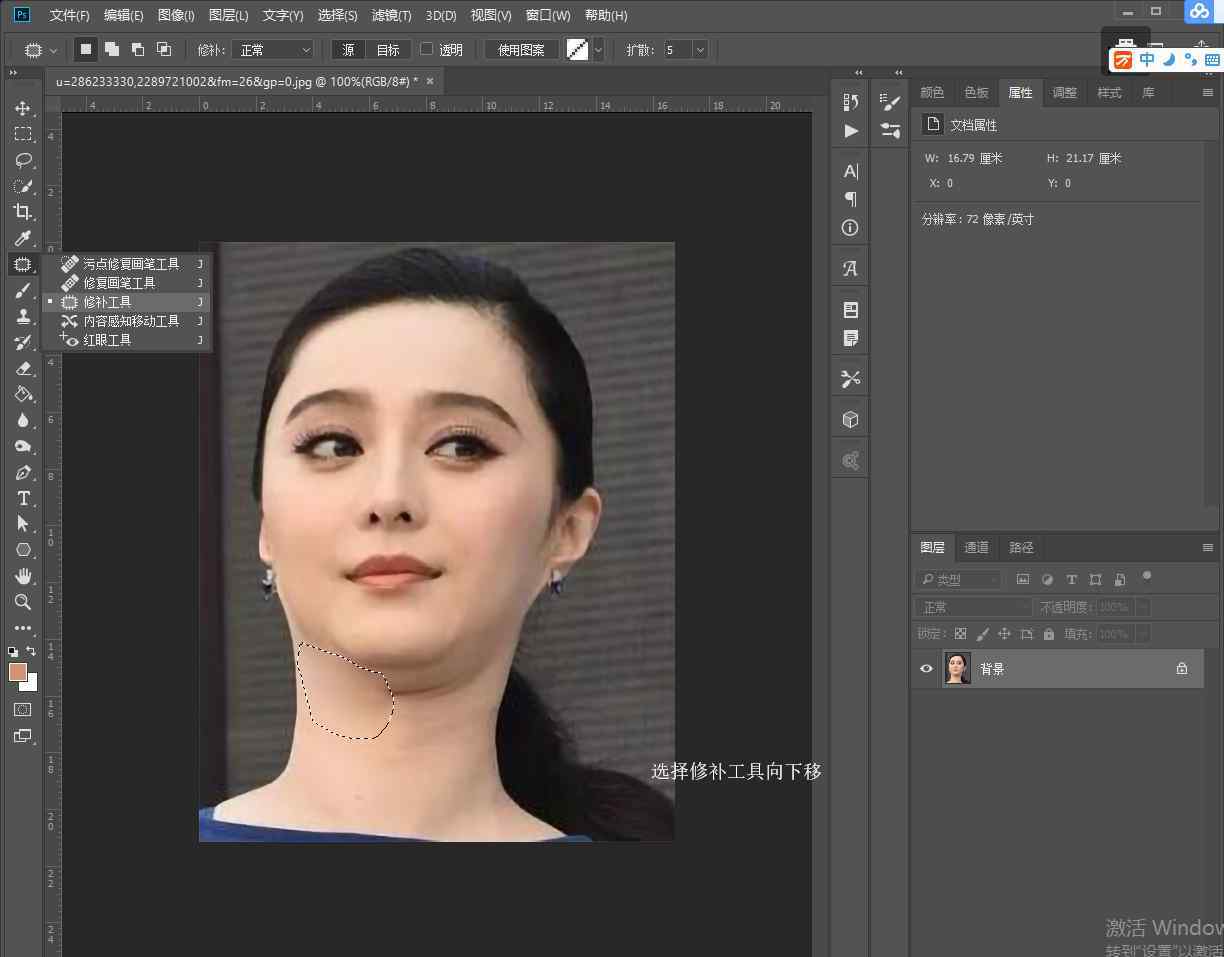
Task: Select the Eyedropper tool
Action: [22, 238]
